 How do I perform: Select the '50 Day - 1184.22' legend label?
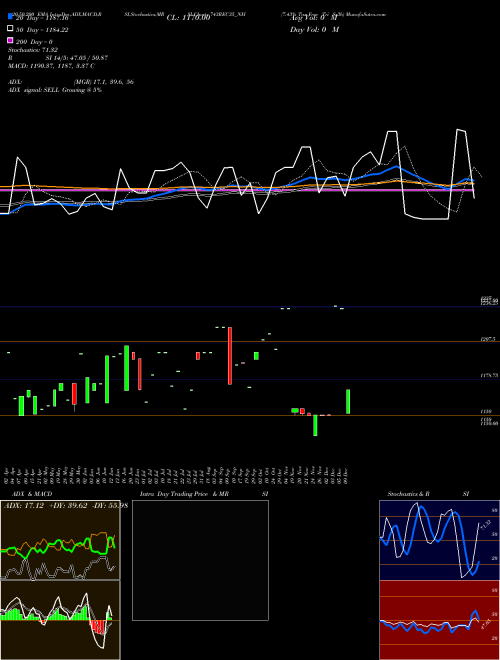click(42, 30)
